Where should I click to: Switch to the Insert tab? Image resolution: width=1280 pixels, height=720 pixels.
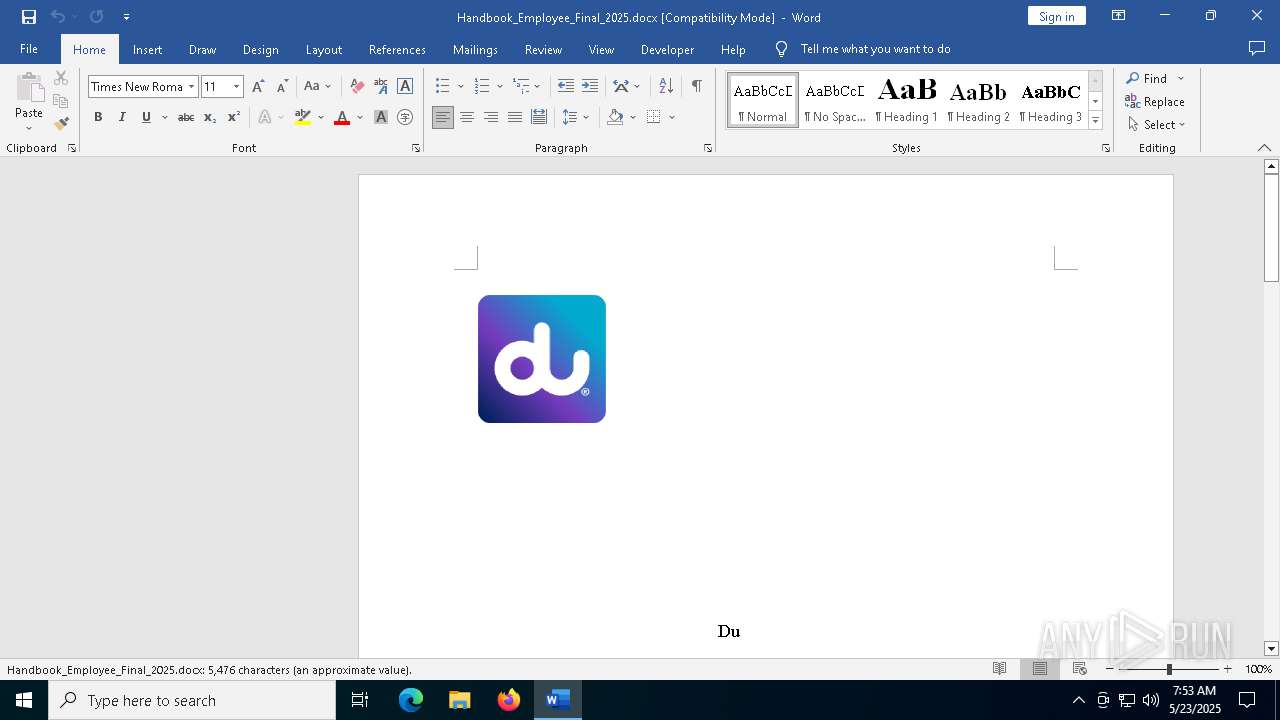(147, 49)
